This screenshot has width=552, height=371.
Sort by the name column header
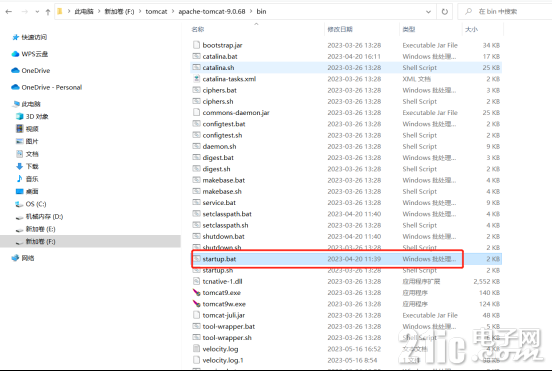point(198,29)
